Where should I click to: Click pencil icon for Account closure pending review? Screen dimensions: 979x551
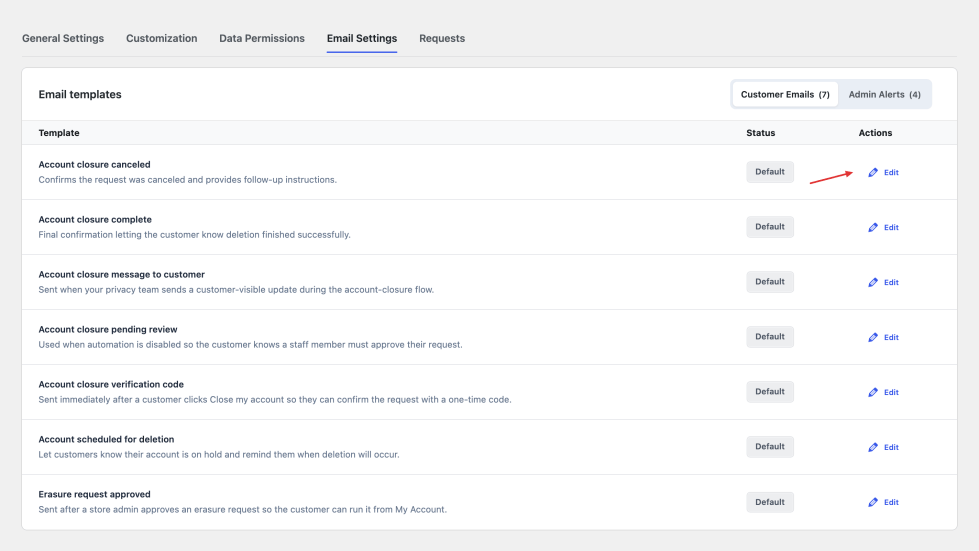873,337
